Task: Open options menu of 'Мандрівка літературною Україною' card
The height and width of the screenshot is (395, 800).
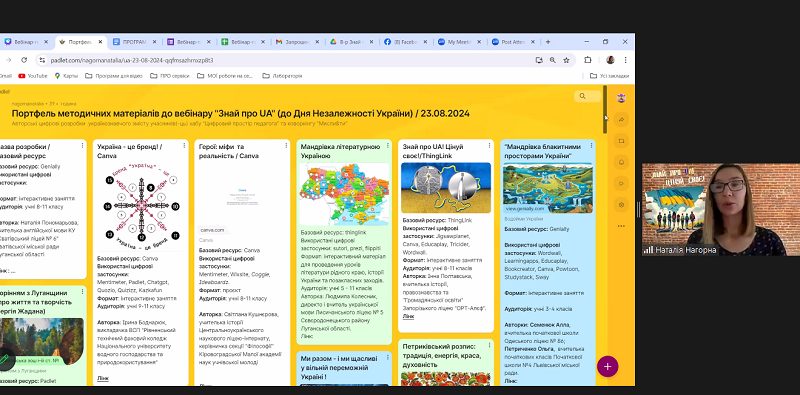Action: [387, 146]
